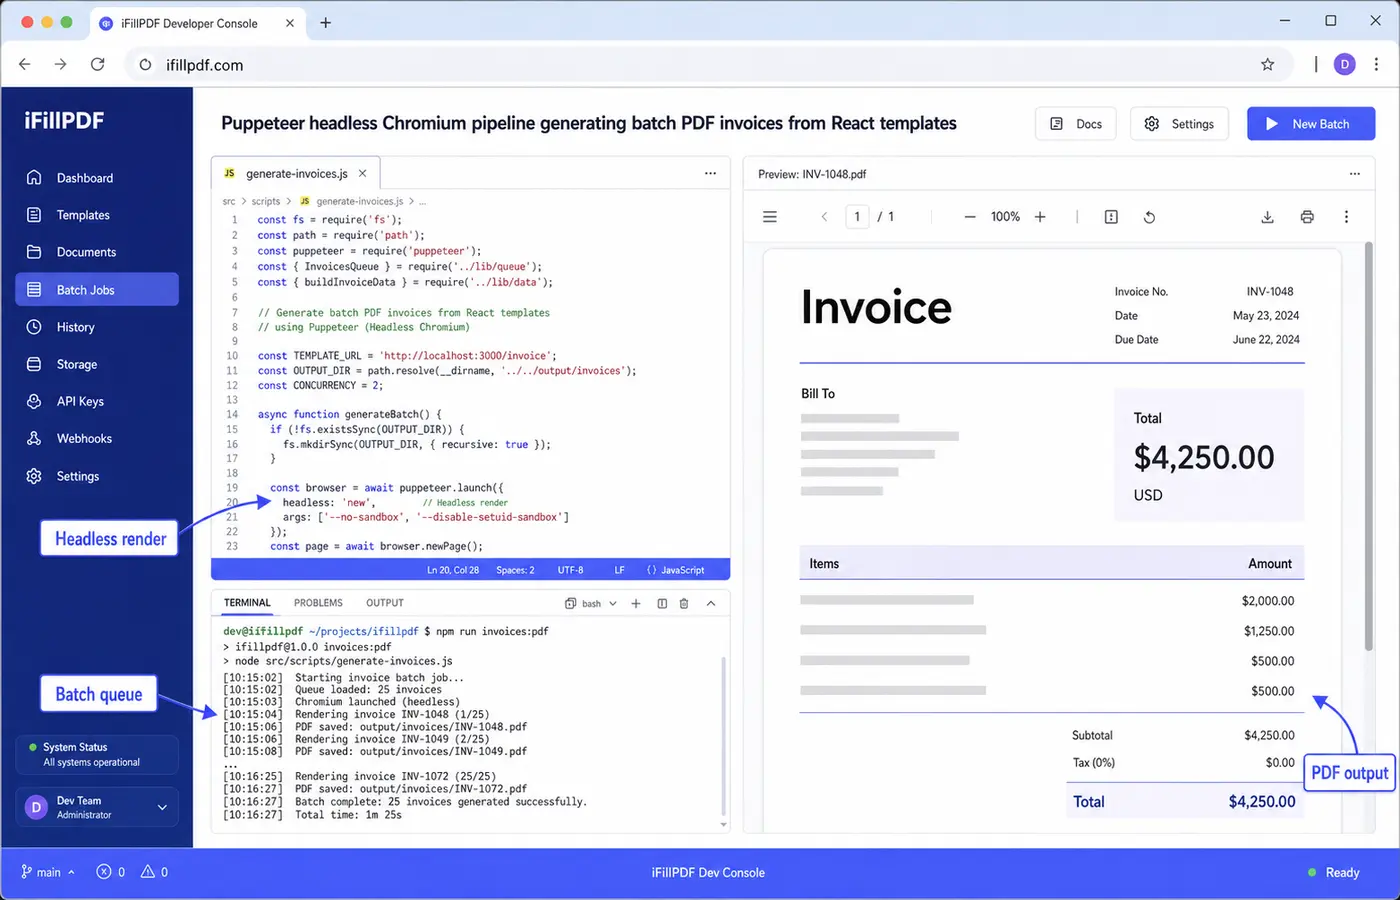Reload the browser page

(97, 64)
